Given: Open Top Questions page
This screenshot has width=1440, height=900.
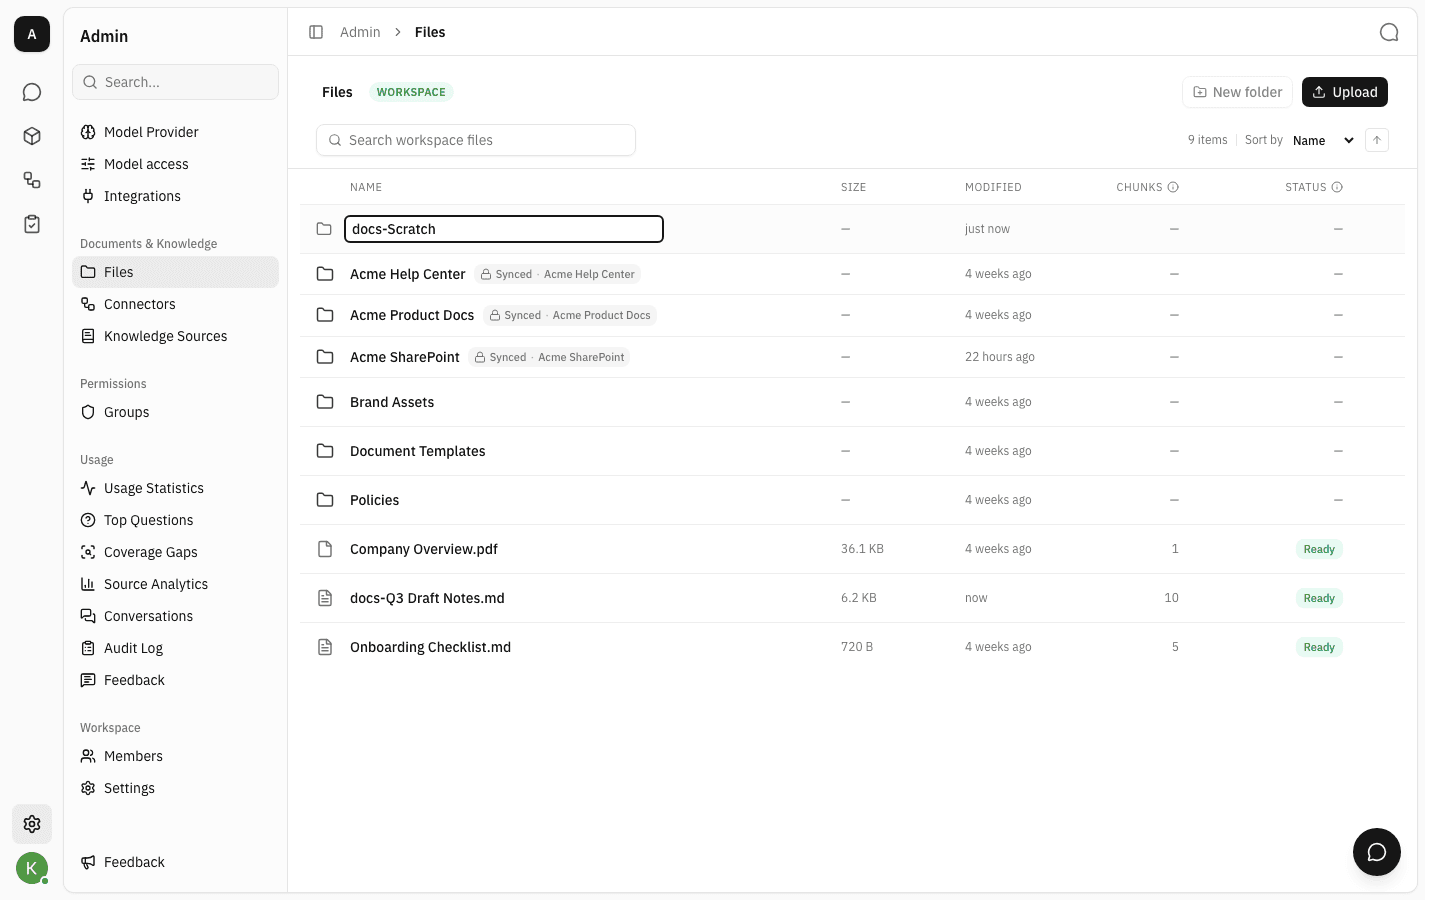Looking at the screenshot, I should [x=175, y=520].
